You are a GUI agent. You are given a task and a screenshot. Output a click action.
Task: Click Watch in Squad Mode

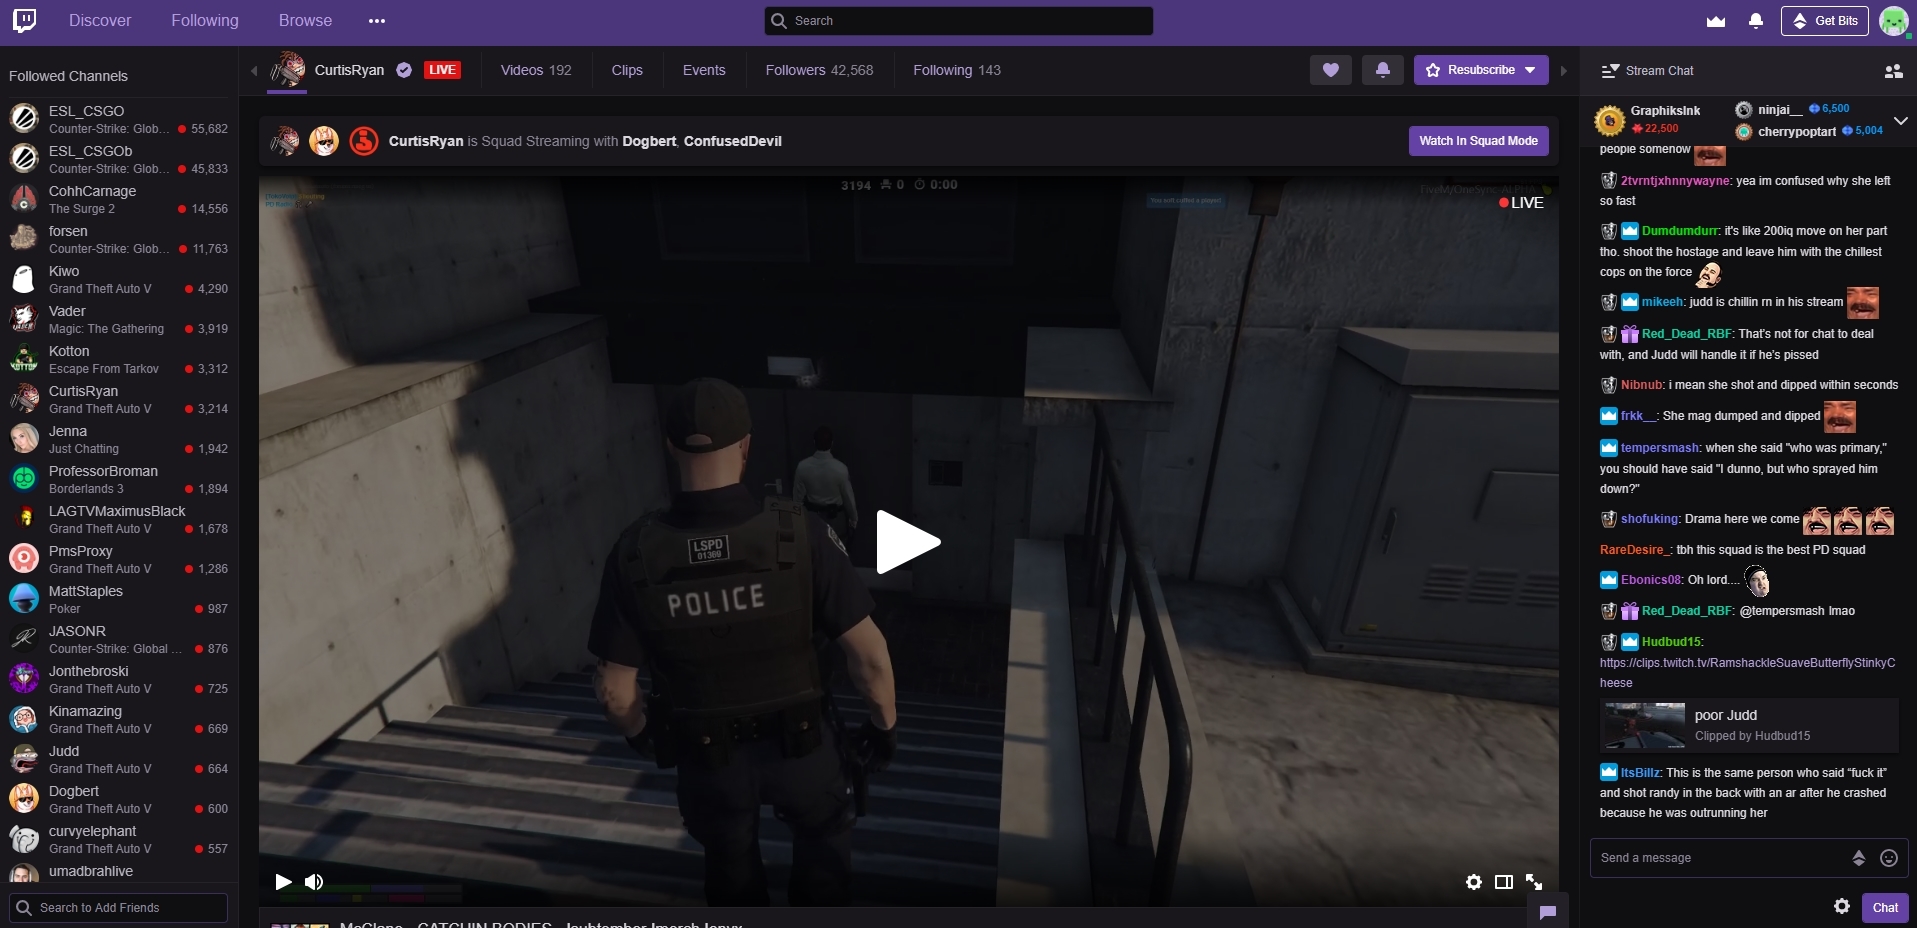(1479, 141)
